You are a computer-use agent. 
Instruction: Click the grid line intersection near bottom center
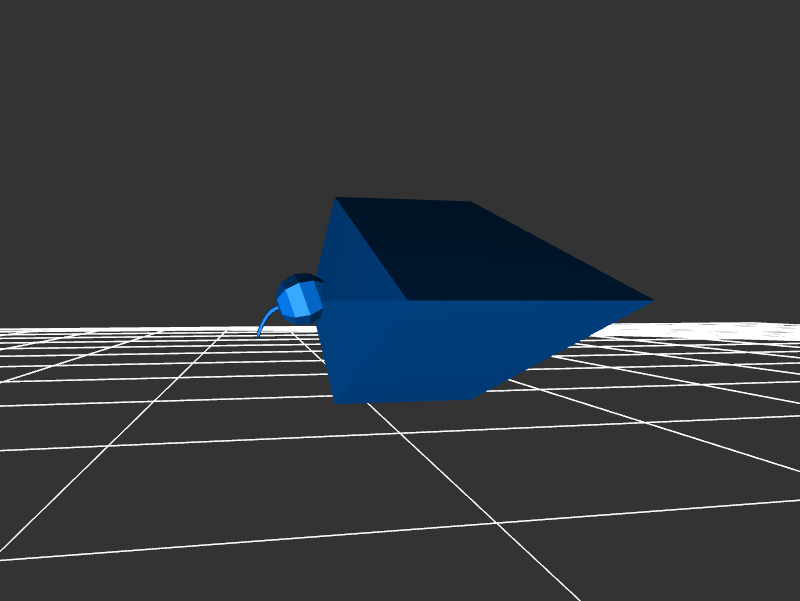pos(495,522)
